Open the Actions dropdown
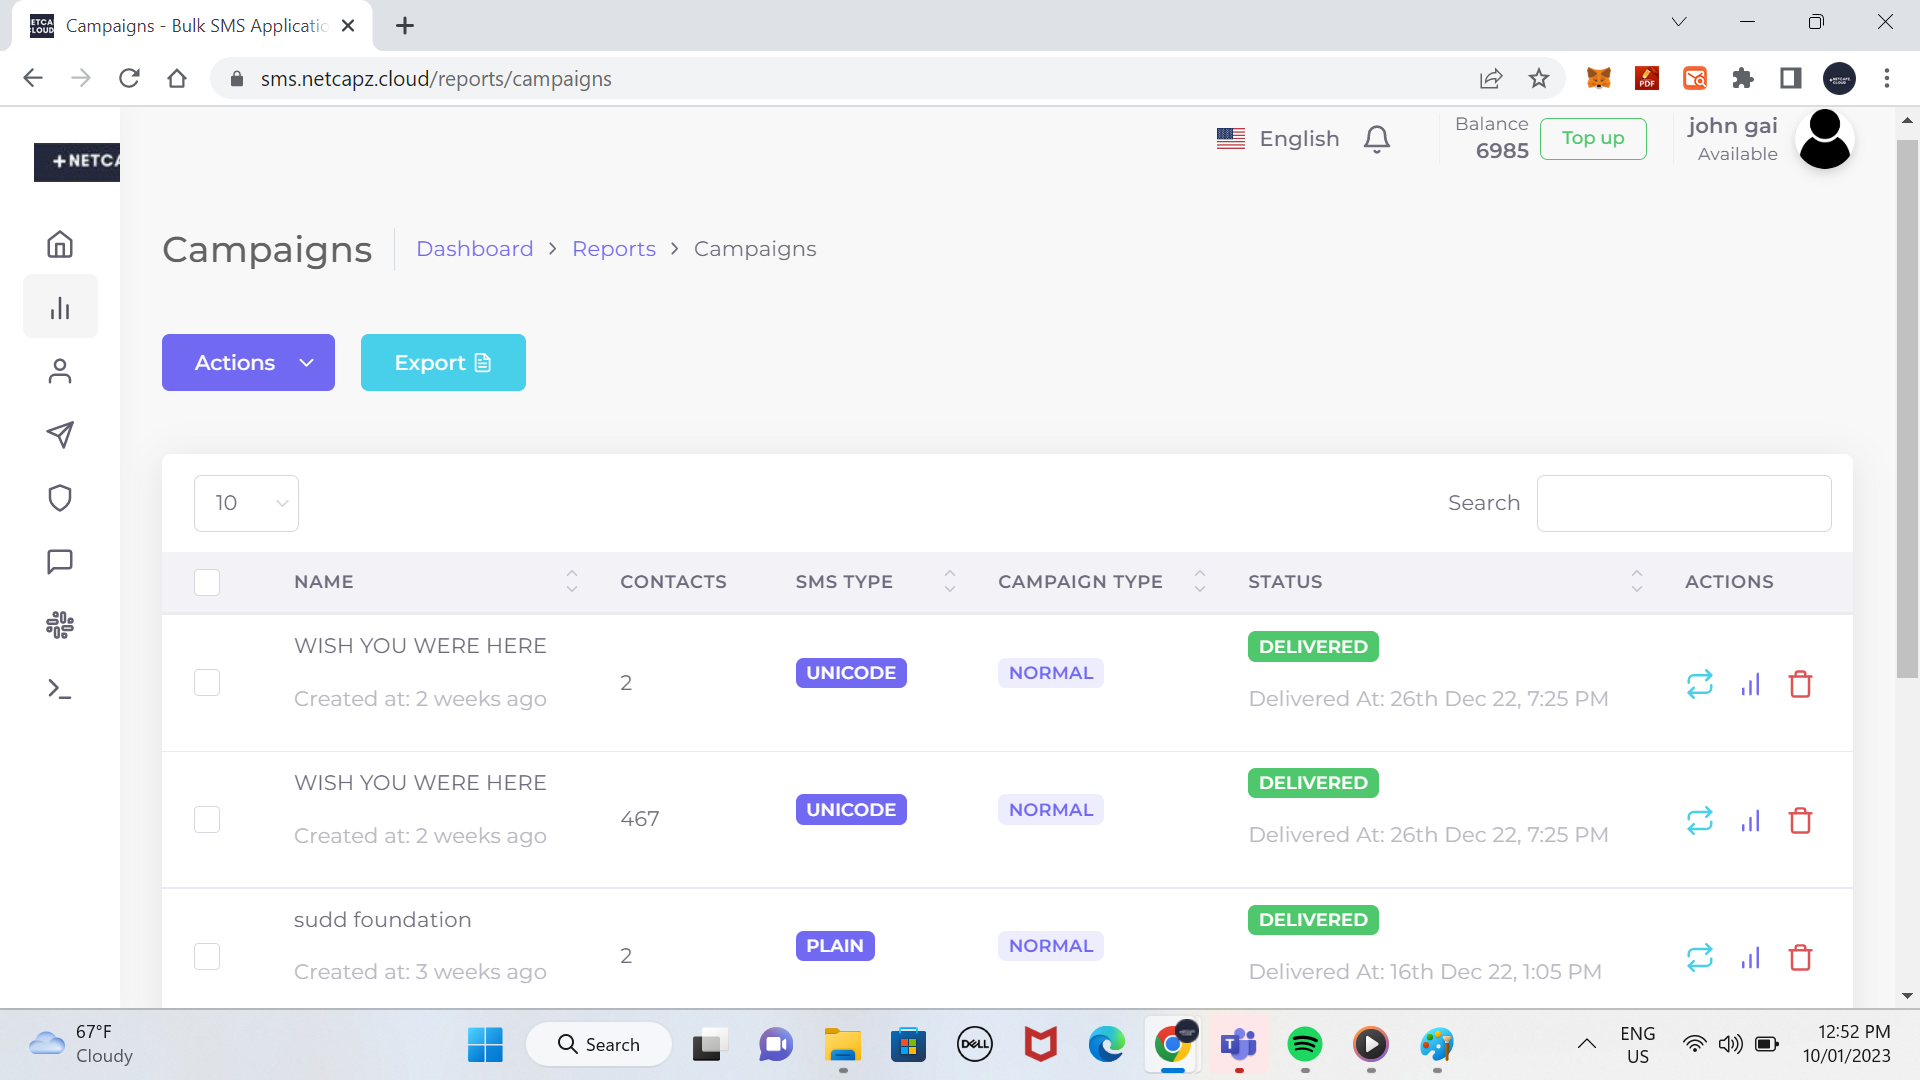The image size is (1920, 1080). click(247, 362)
